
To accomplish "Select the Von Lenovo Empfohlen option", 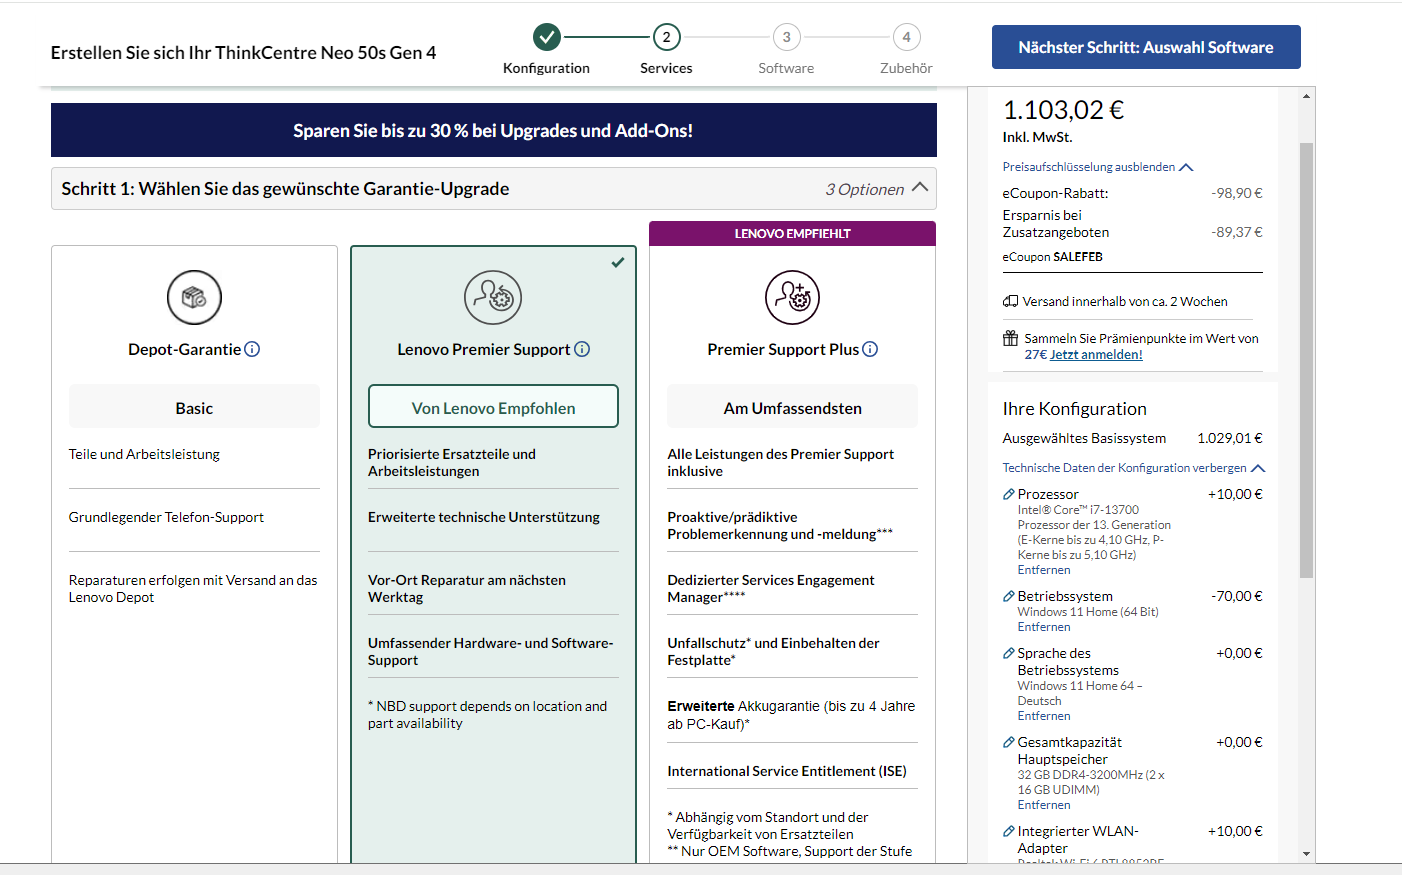I will coord(493,407).
